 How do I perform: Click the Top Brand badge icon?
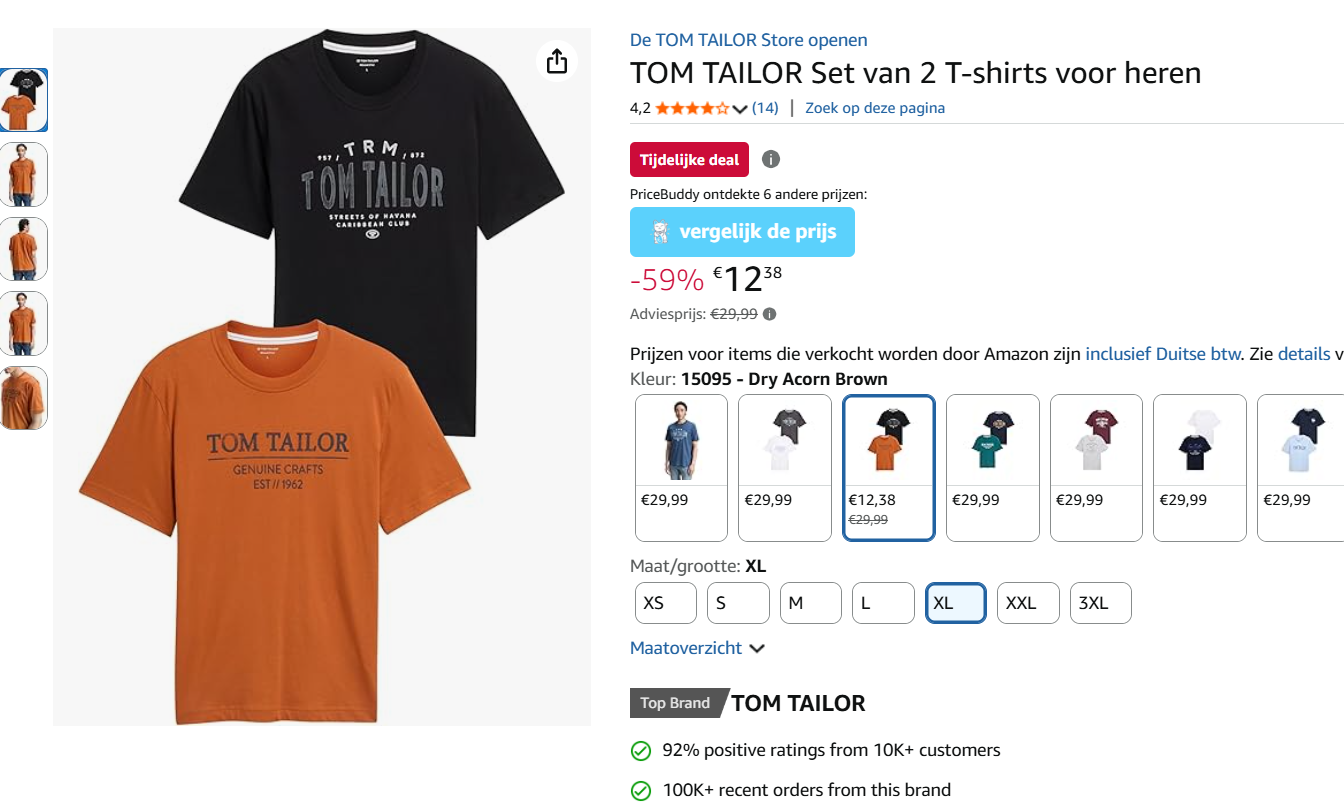pyautogui.click(x=675, y=703)
